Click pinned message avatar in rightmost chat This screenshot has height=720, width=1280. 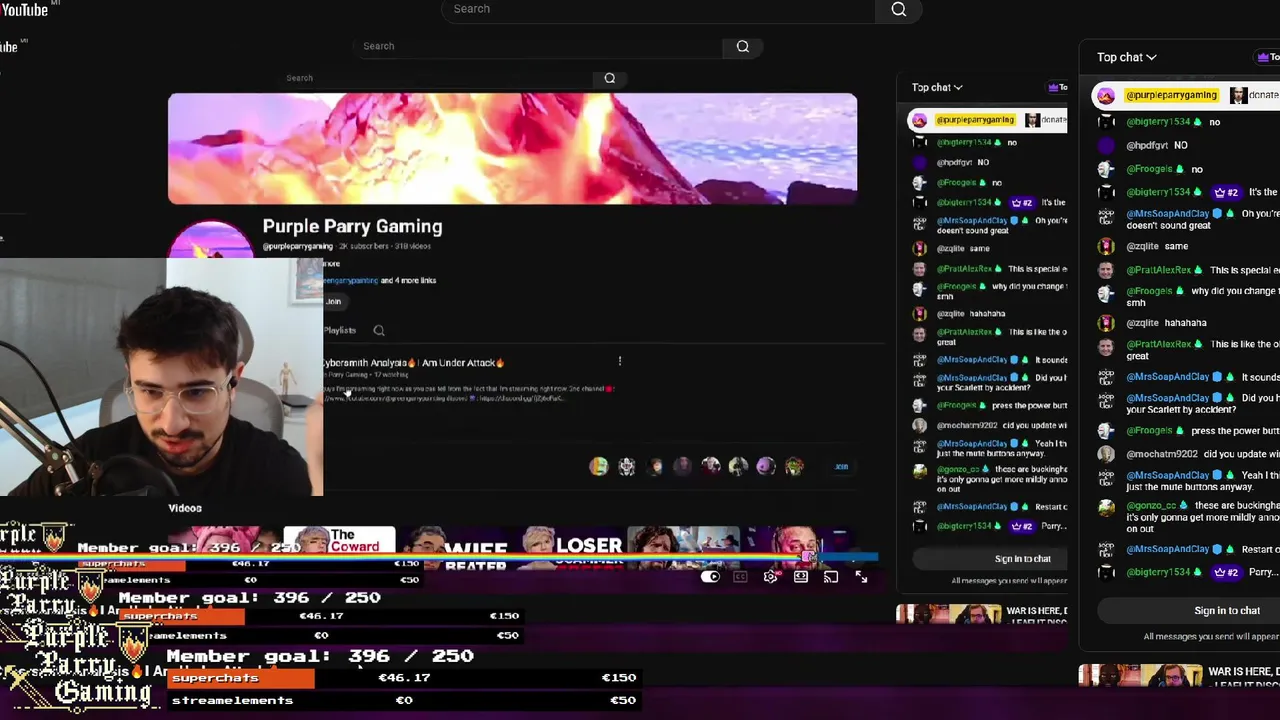(x=1106, y=96)
